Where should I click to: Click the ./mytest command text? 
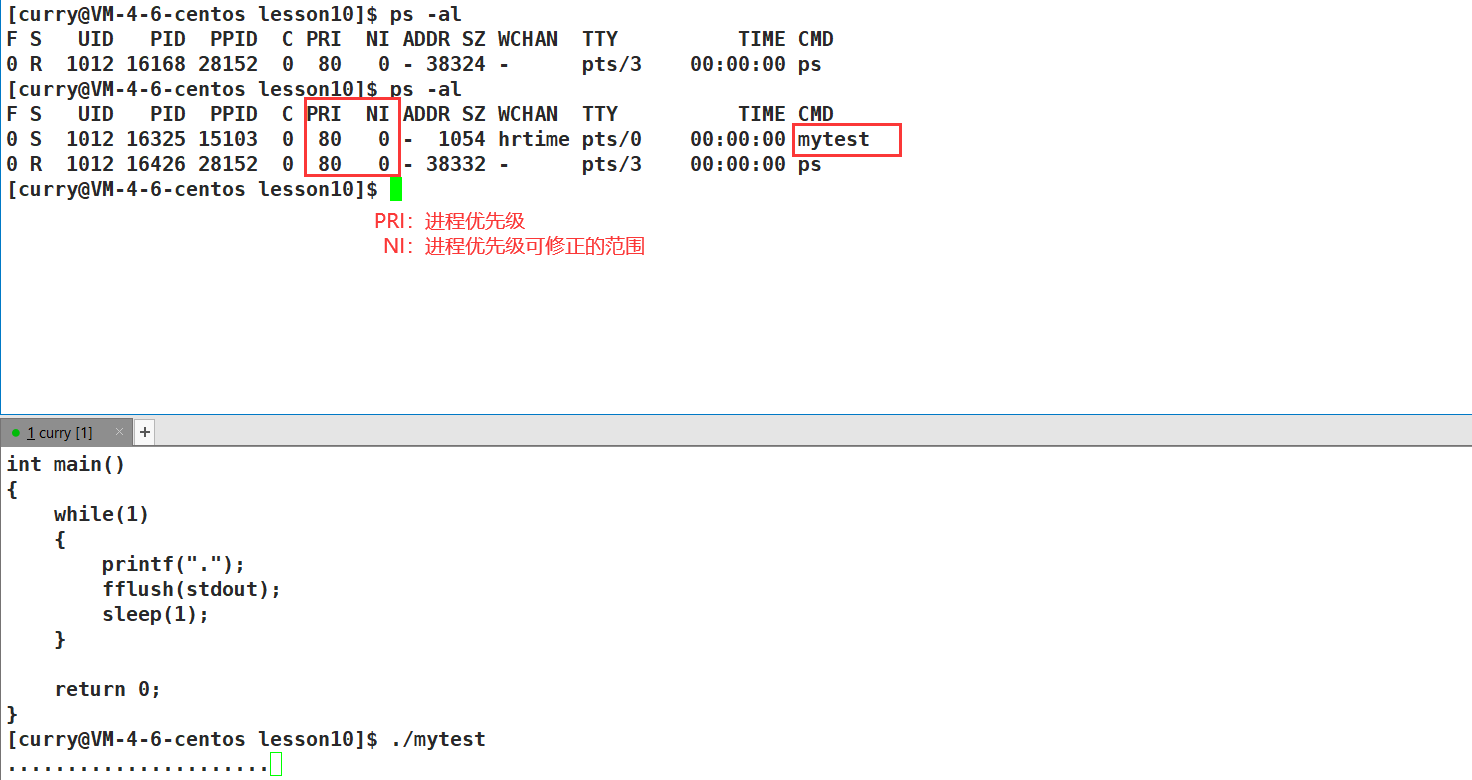coord(438,739)
